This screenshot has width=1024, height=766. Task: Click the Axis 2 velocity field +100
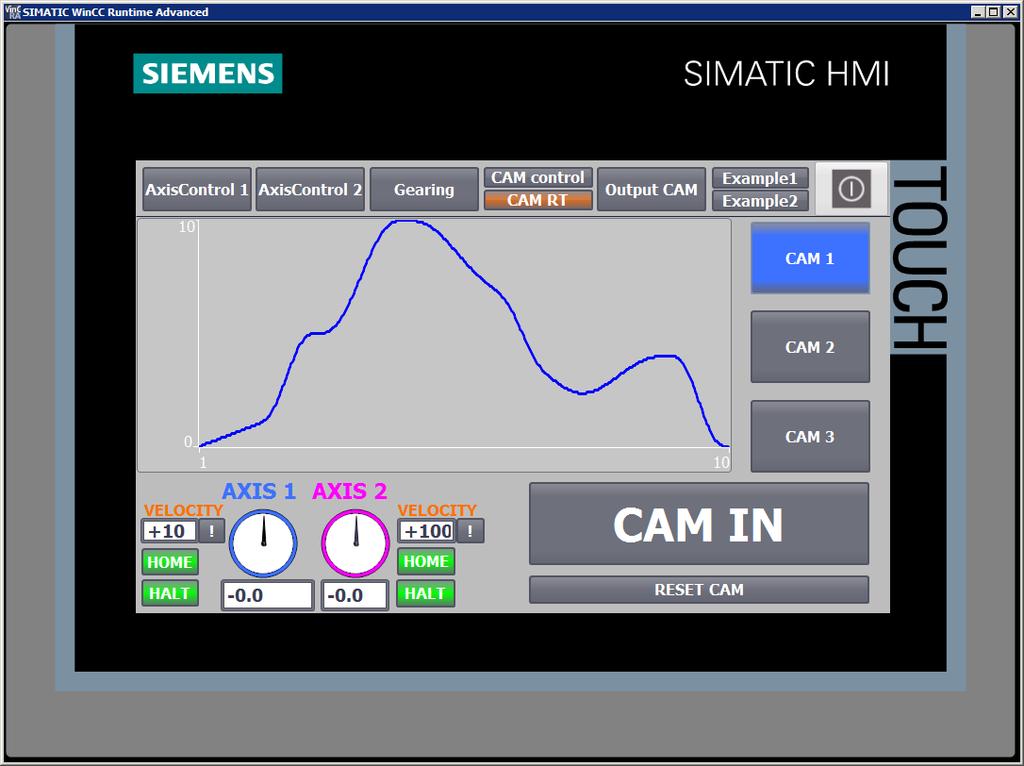pyautogui.click(x=427, y=531)
